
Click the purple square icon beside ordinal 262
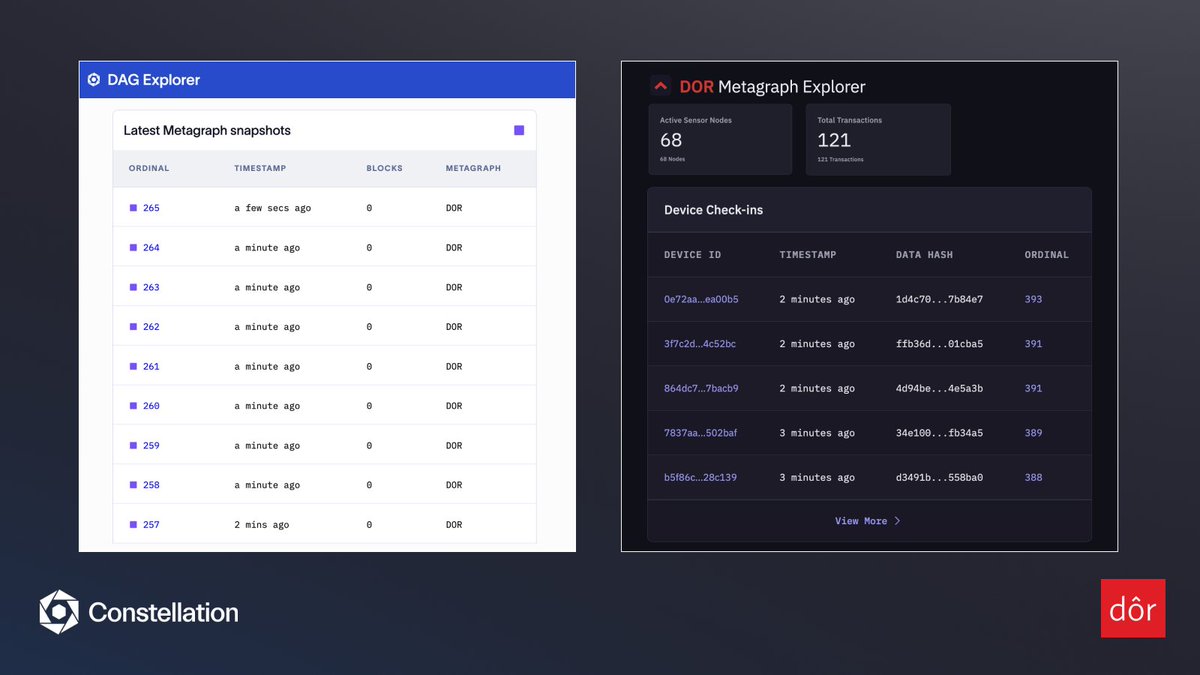[133, 327]
